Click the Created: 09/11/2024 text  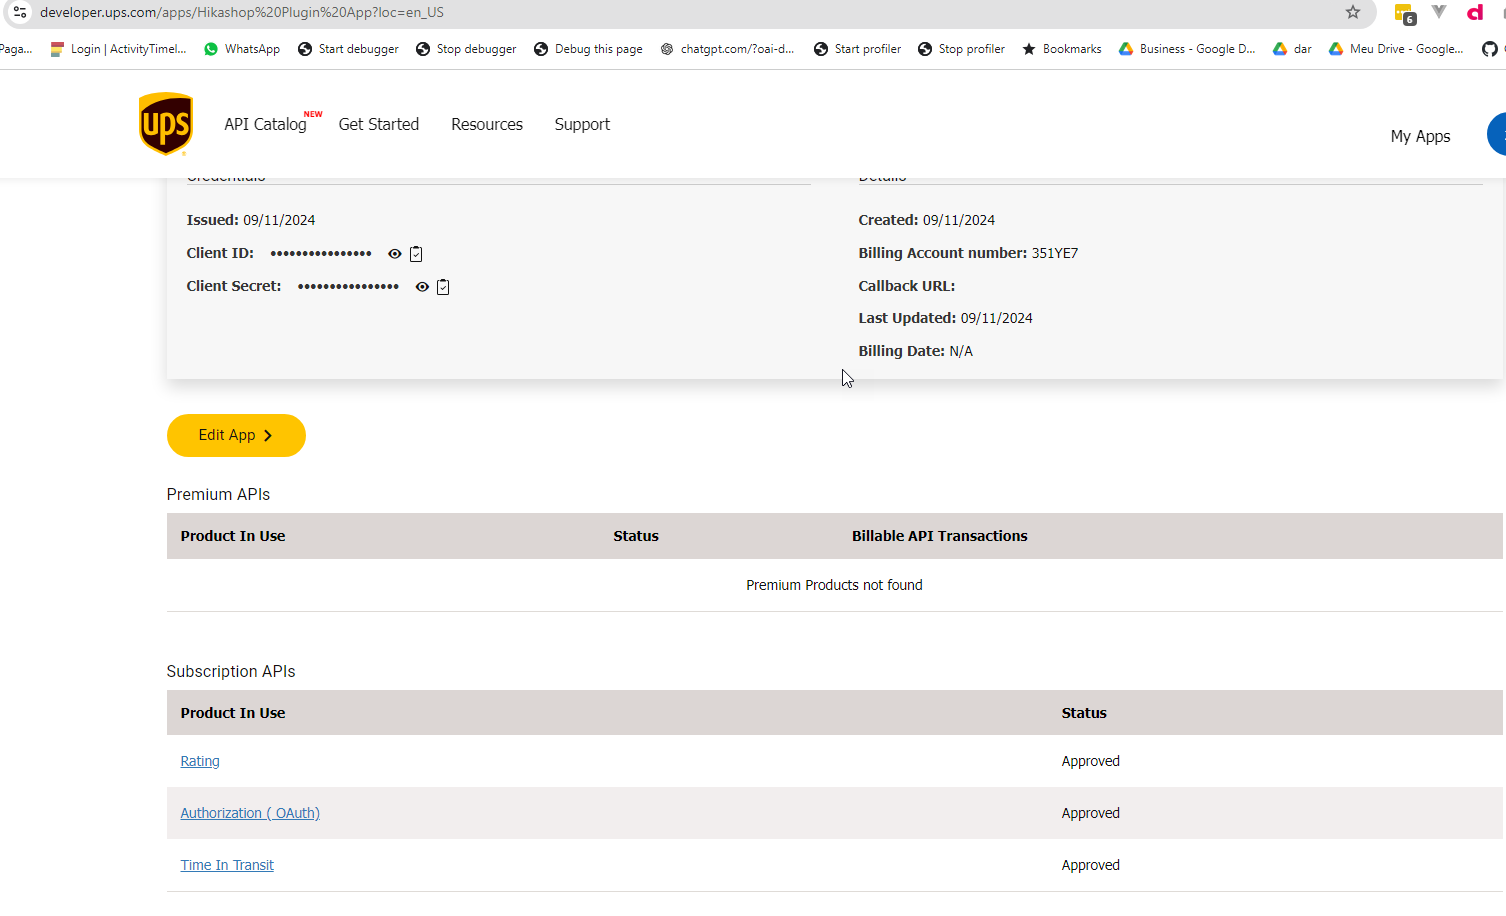click(x=926, y=220)
